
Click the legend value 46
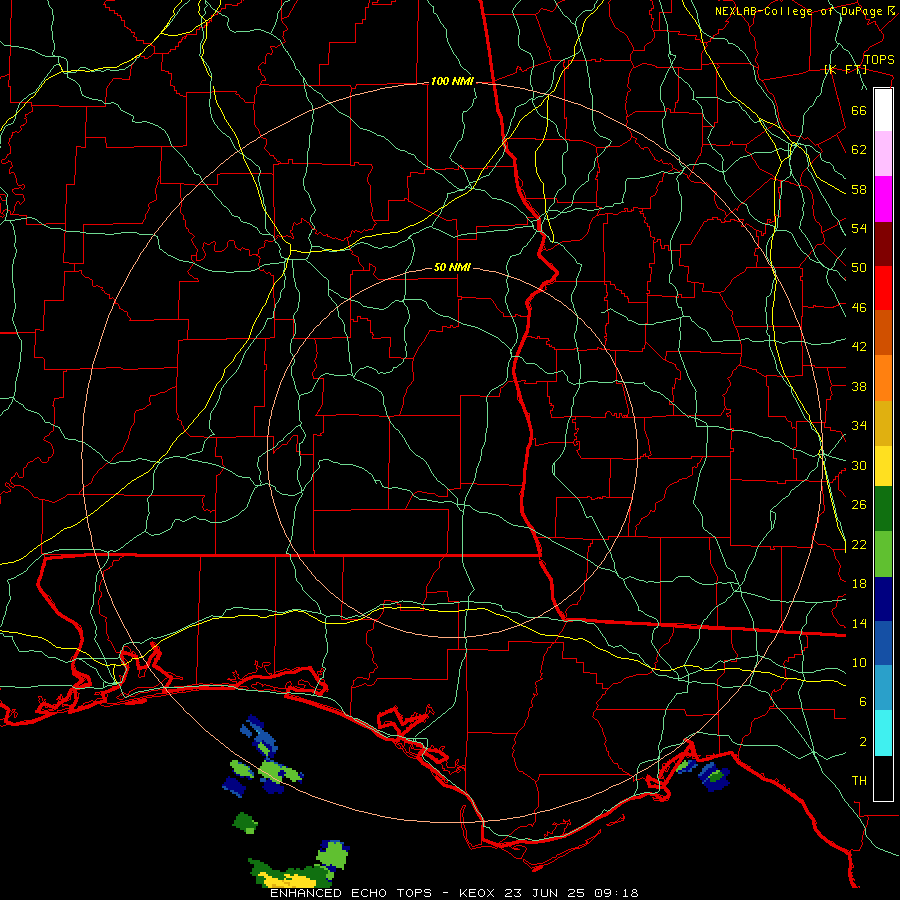[859, 307]
